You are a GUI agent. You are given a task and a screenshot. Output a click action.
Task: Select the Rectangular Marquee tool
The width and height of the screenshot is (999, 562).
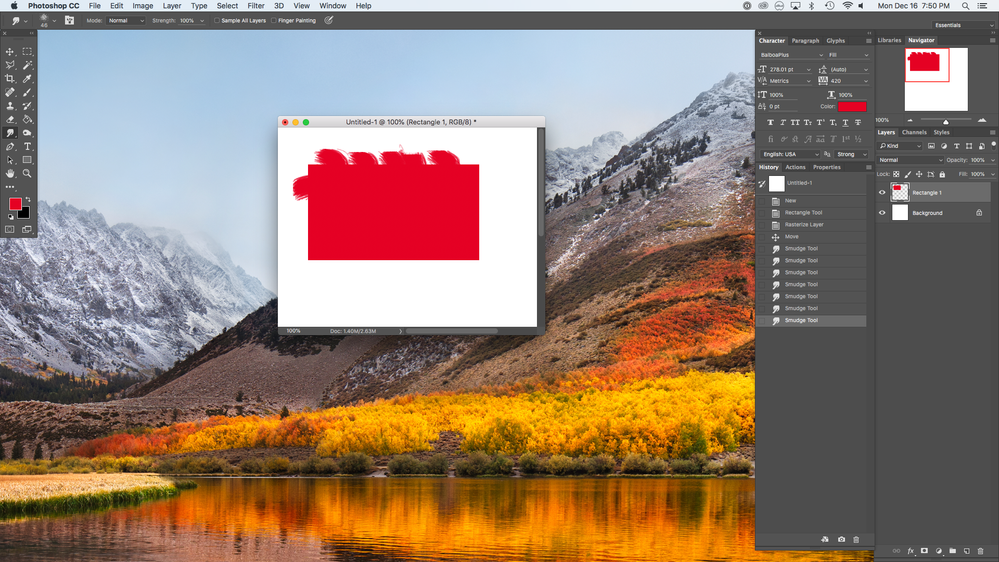[27, 52]
